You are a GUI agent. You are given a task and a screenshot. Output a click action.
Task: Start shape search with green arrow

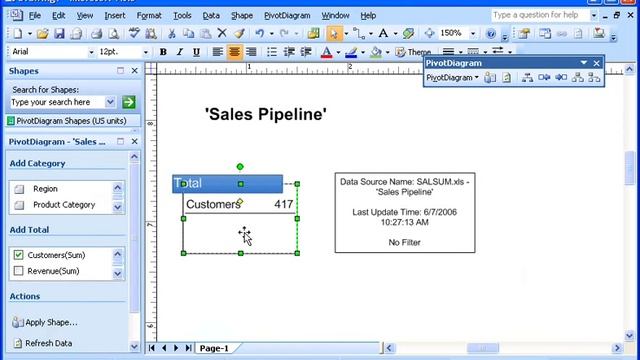pyautogui.click(x=129, y=102)
